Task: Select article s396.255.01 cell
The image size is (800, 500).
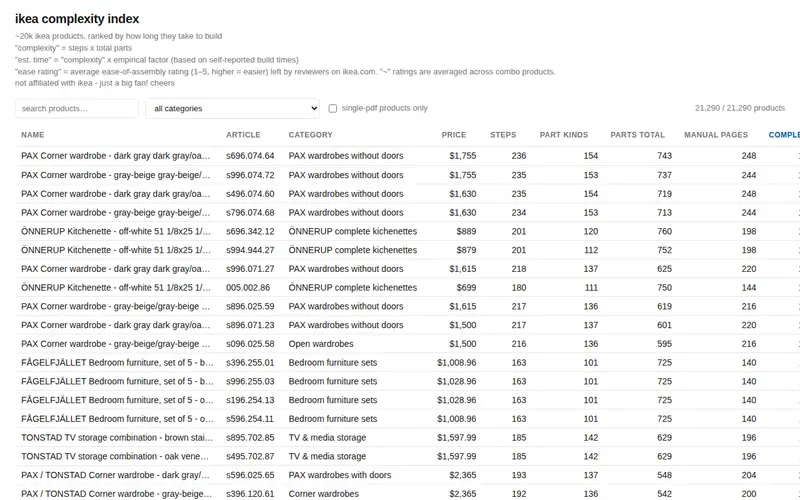Action: tap(250, 362)
